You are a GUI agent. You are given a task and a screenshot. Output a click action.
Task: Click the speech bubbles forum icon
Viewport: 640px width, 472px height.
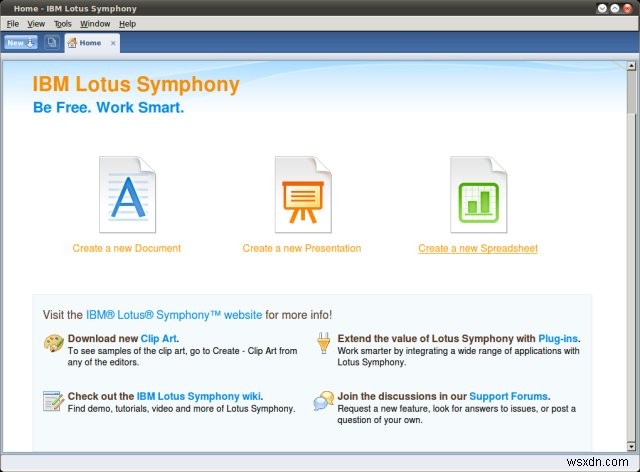[324, 401]
